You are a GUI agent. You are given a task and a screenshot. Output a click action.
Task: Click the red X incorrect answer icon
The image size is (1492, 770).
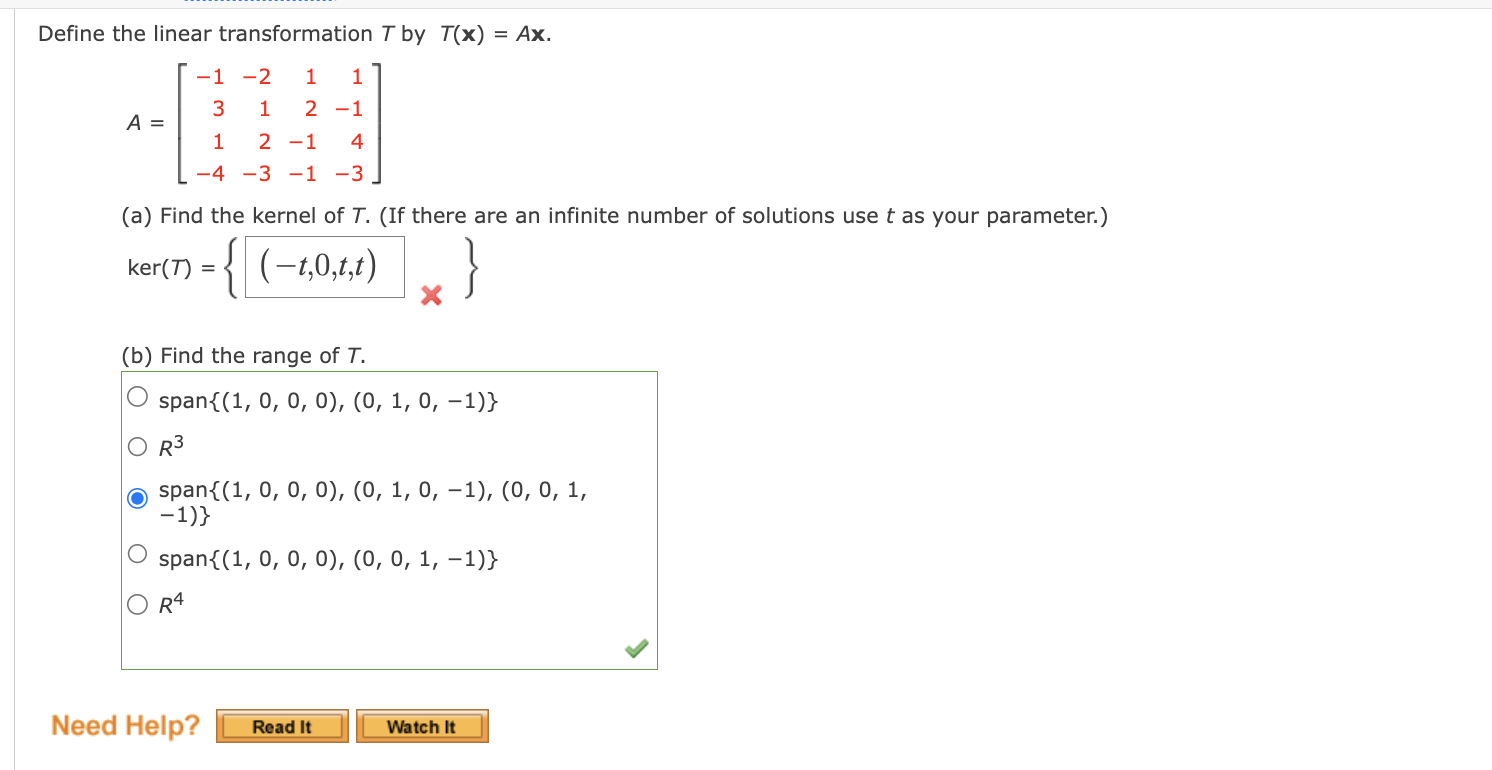point(430,296)
